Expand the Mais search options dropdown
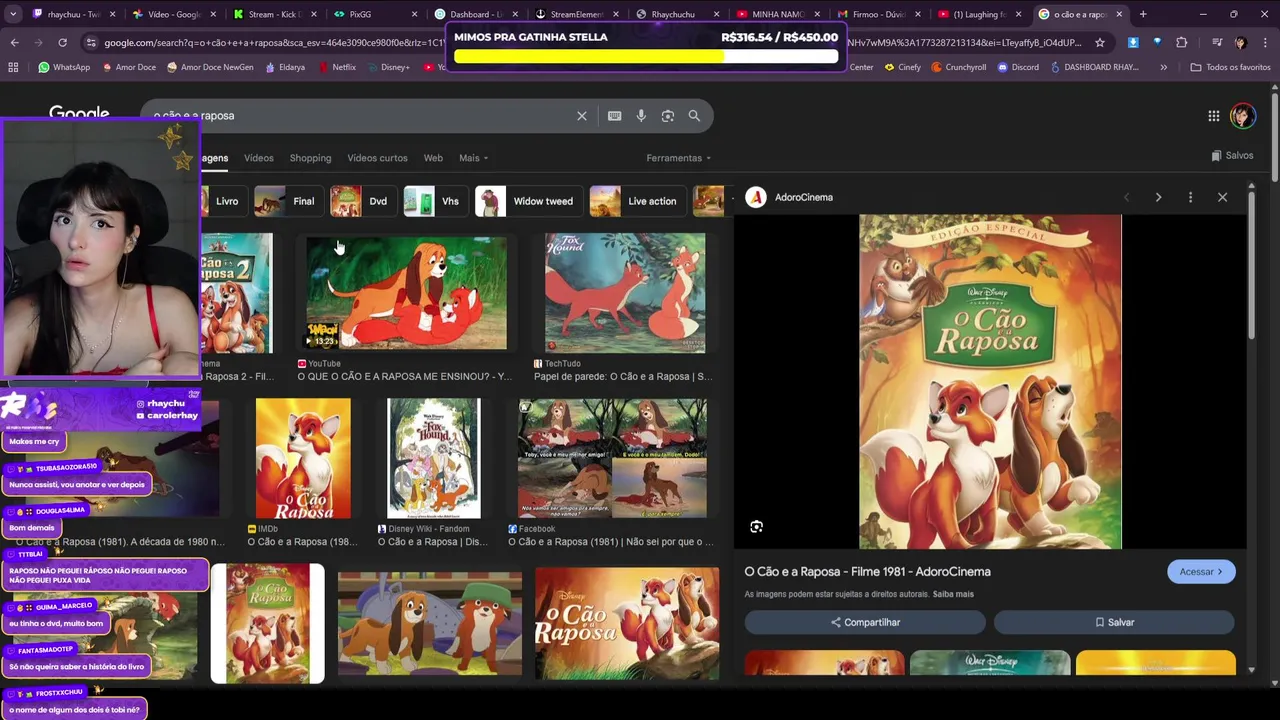Screen dimensions: 1280x720 (x=473, y=158)
